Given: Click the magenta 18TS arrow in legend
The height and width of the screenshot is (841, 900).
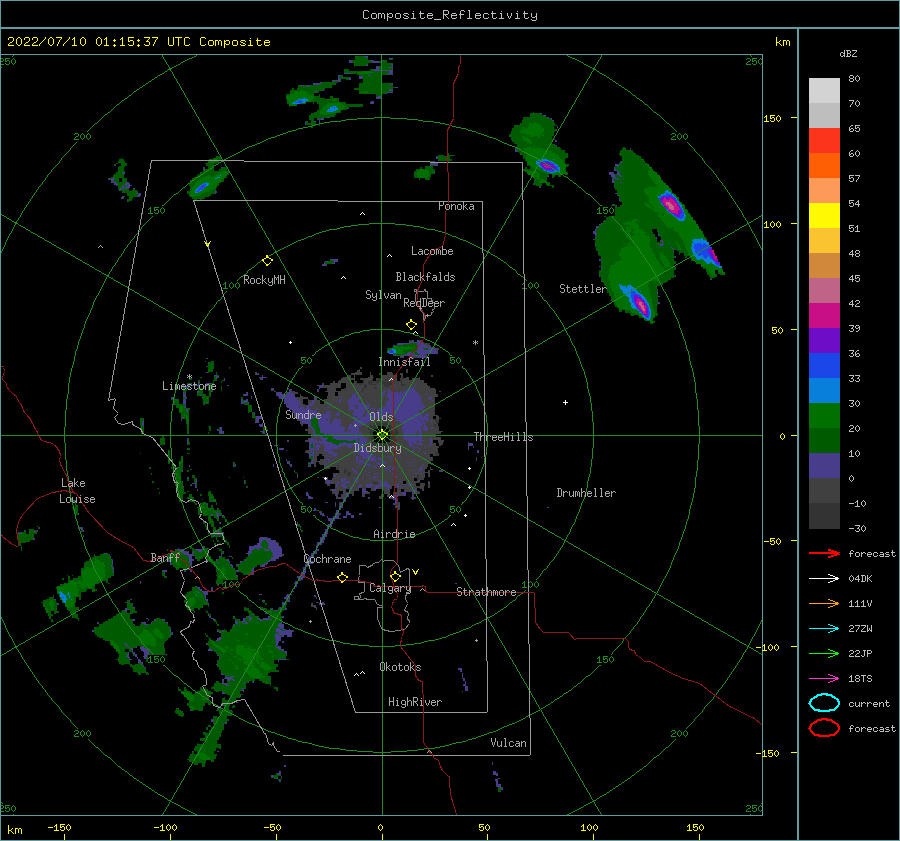Looking at the screenshot, I should [x=824, y=679].
